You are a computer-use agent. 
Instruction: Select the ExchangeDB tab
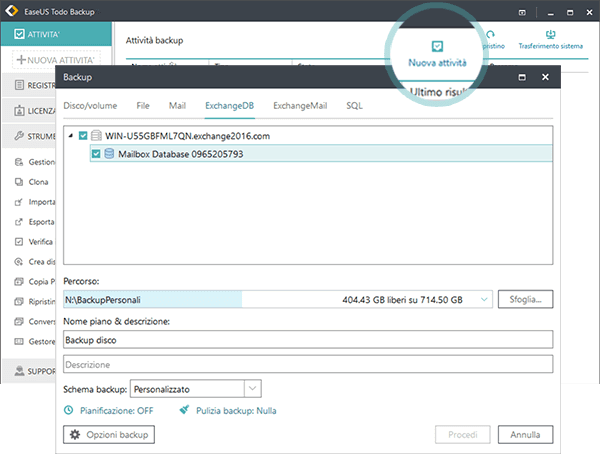click(x=230, y=106)
